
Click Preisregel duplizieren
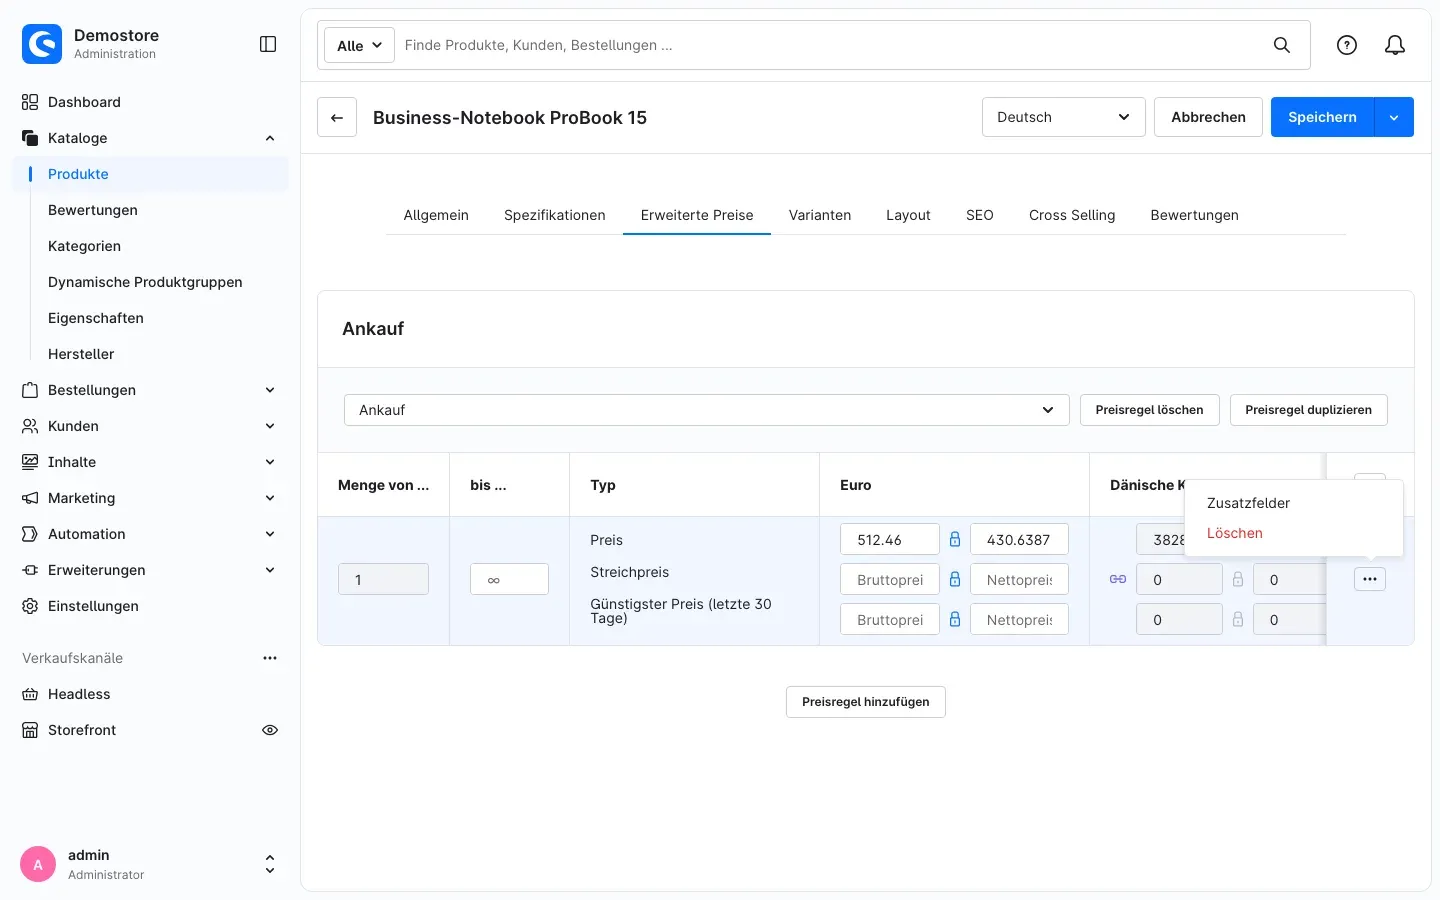click(1309, 410)
